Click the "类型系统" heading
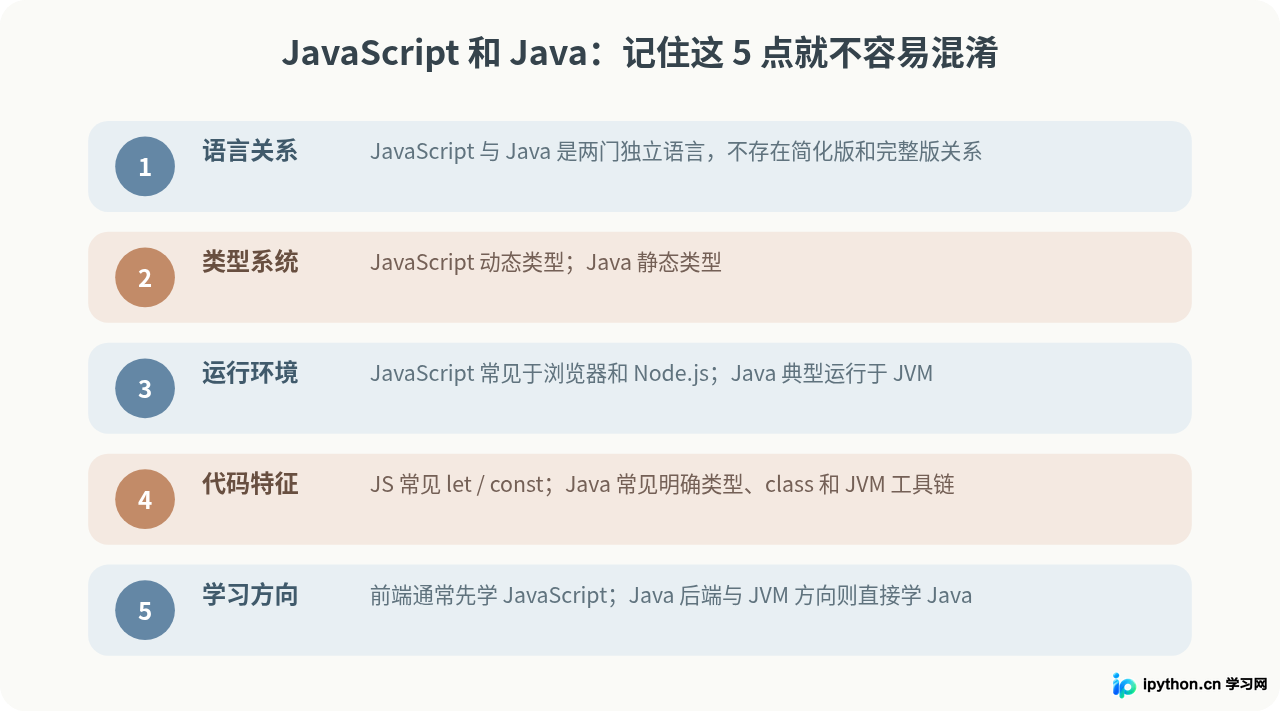The height and width of the screenshot is (712, 1280). pyautogui.click(x=250, y=262)
